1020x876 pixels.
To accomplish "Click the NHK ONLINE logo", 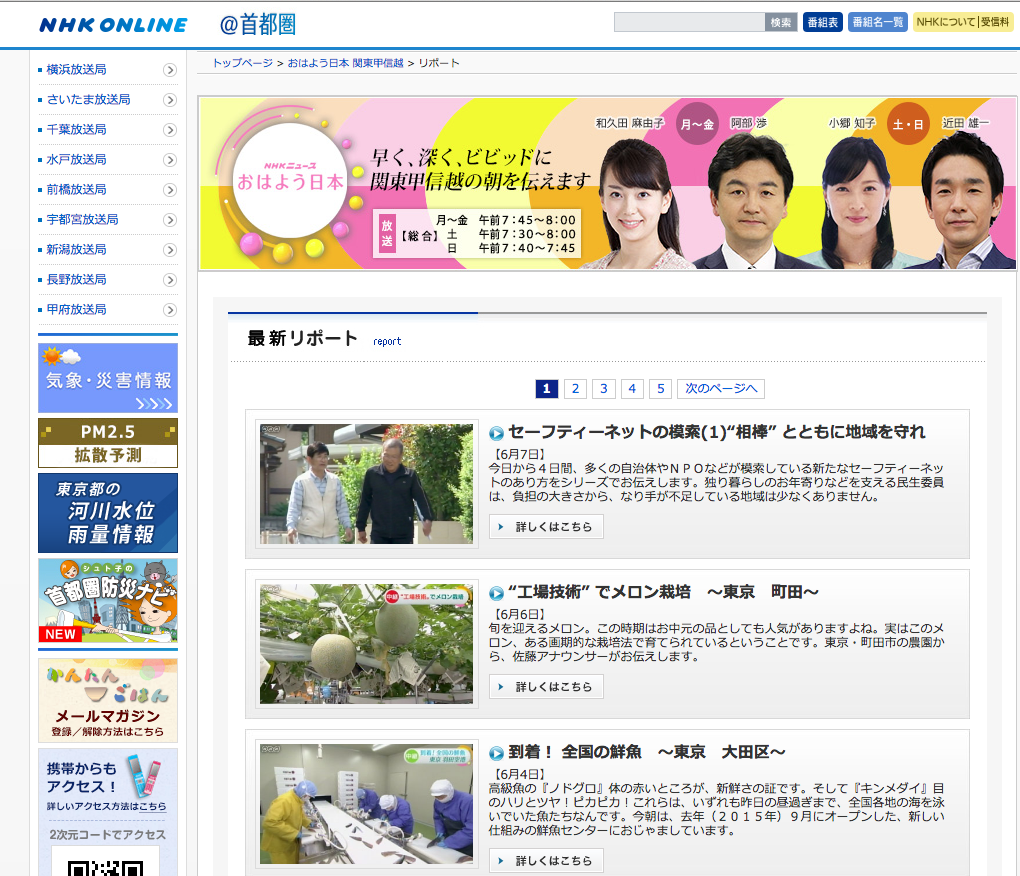I will [113, 25].
